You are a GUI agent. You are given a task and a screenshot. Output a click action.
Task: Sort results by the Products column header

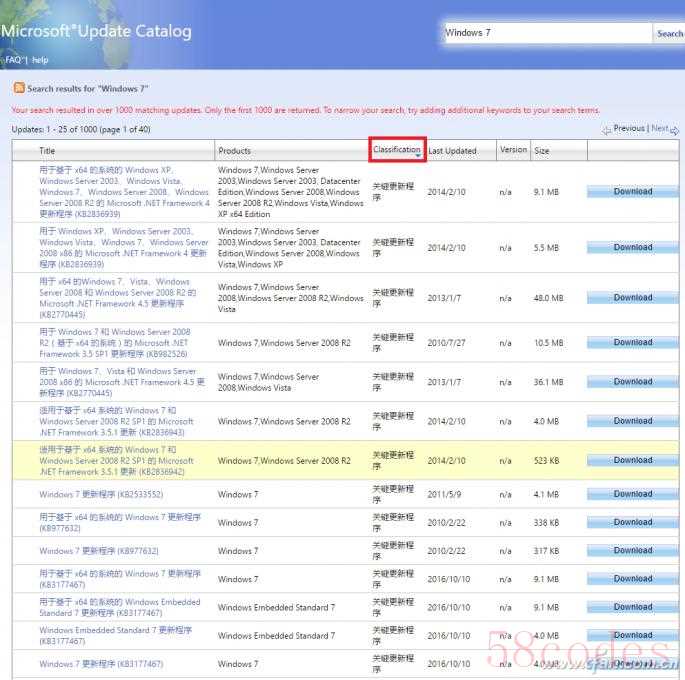[x=235, y=151]
